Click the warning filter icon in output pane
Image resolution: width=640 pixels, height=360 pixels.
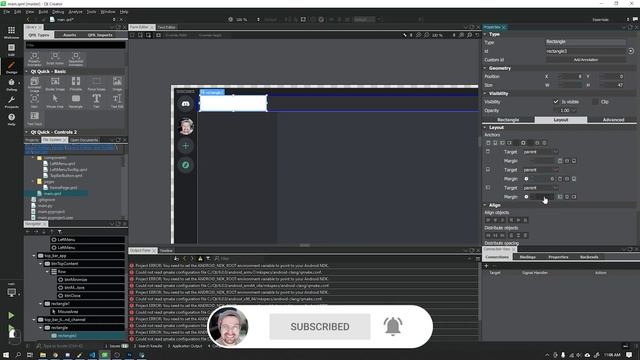(x=200, y=258)
